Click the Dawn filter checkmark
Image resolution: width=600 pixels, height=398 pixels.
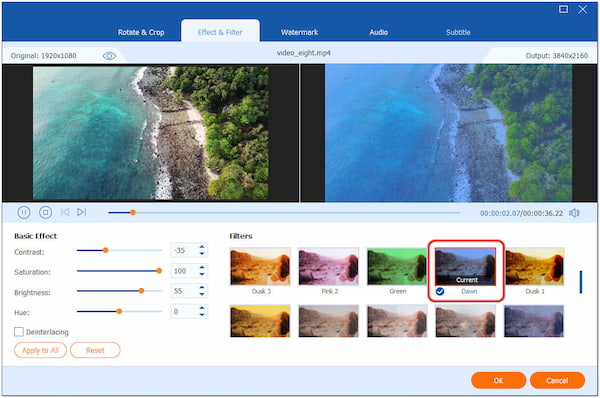[440, 292]
